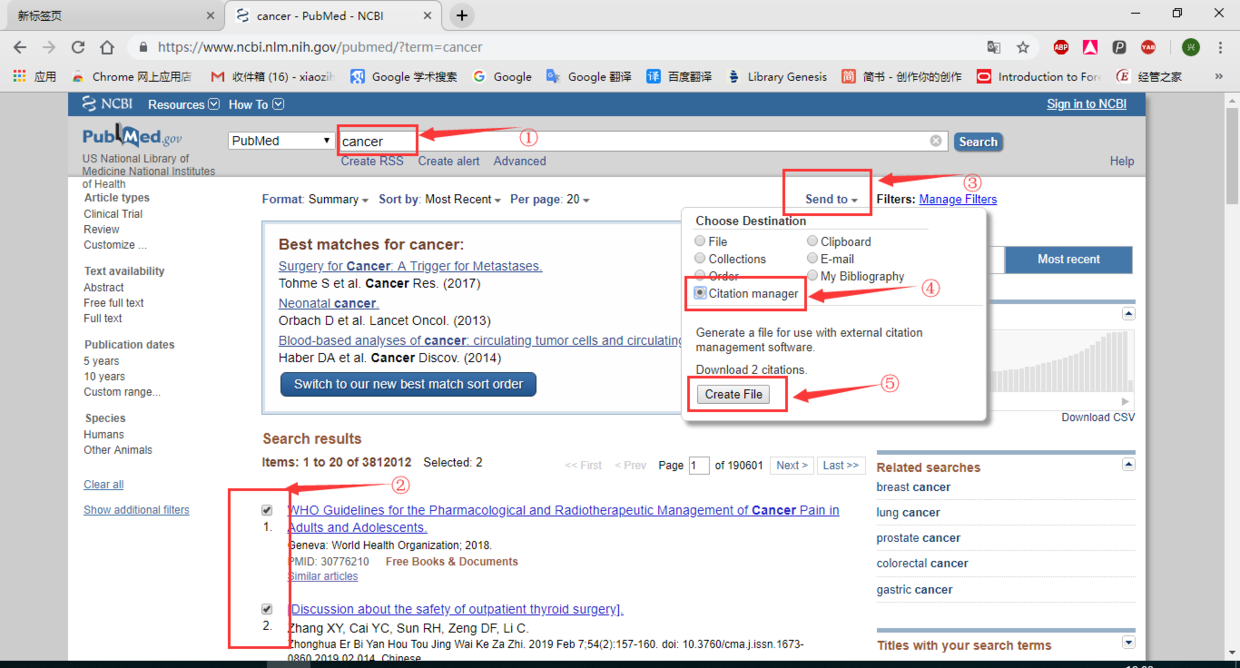Choose the Collections destination
This screenshot has height=668, width=1240.
(x=700, y=258)
